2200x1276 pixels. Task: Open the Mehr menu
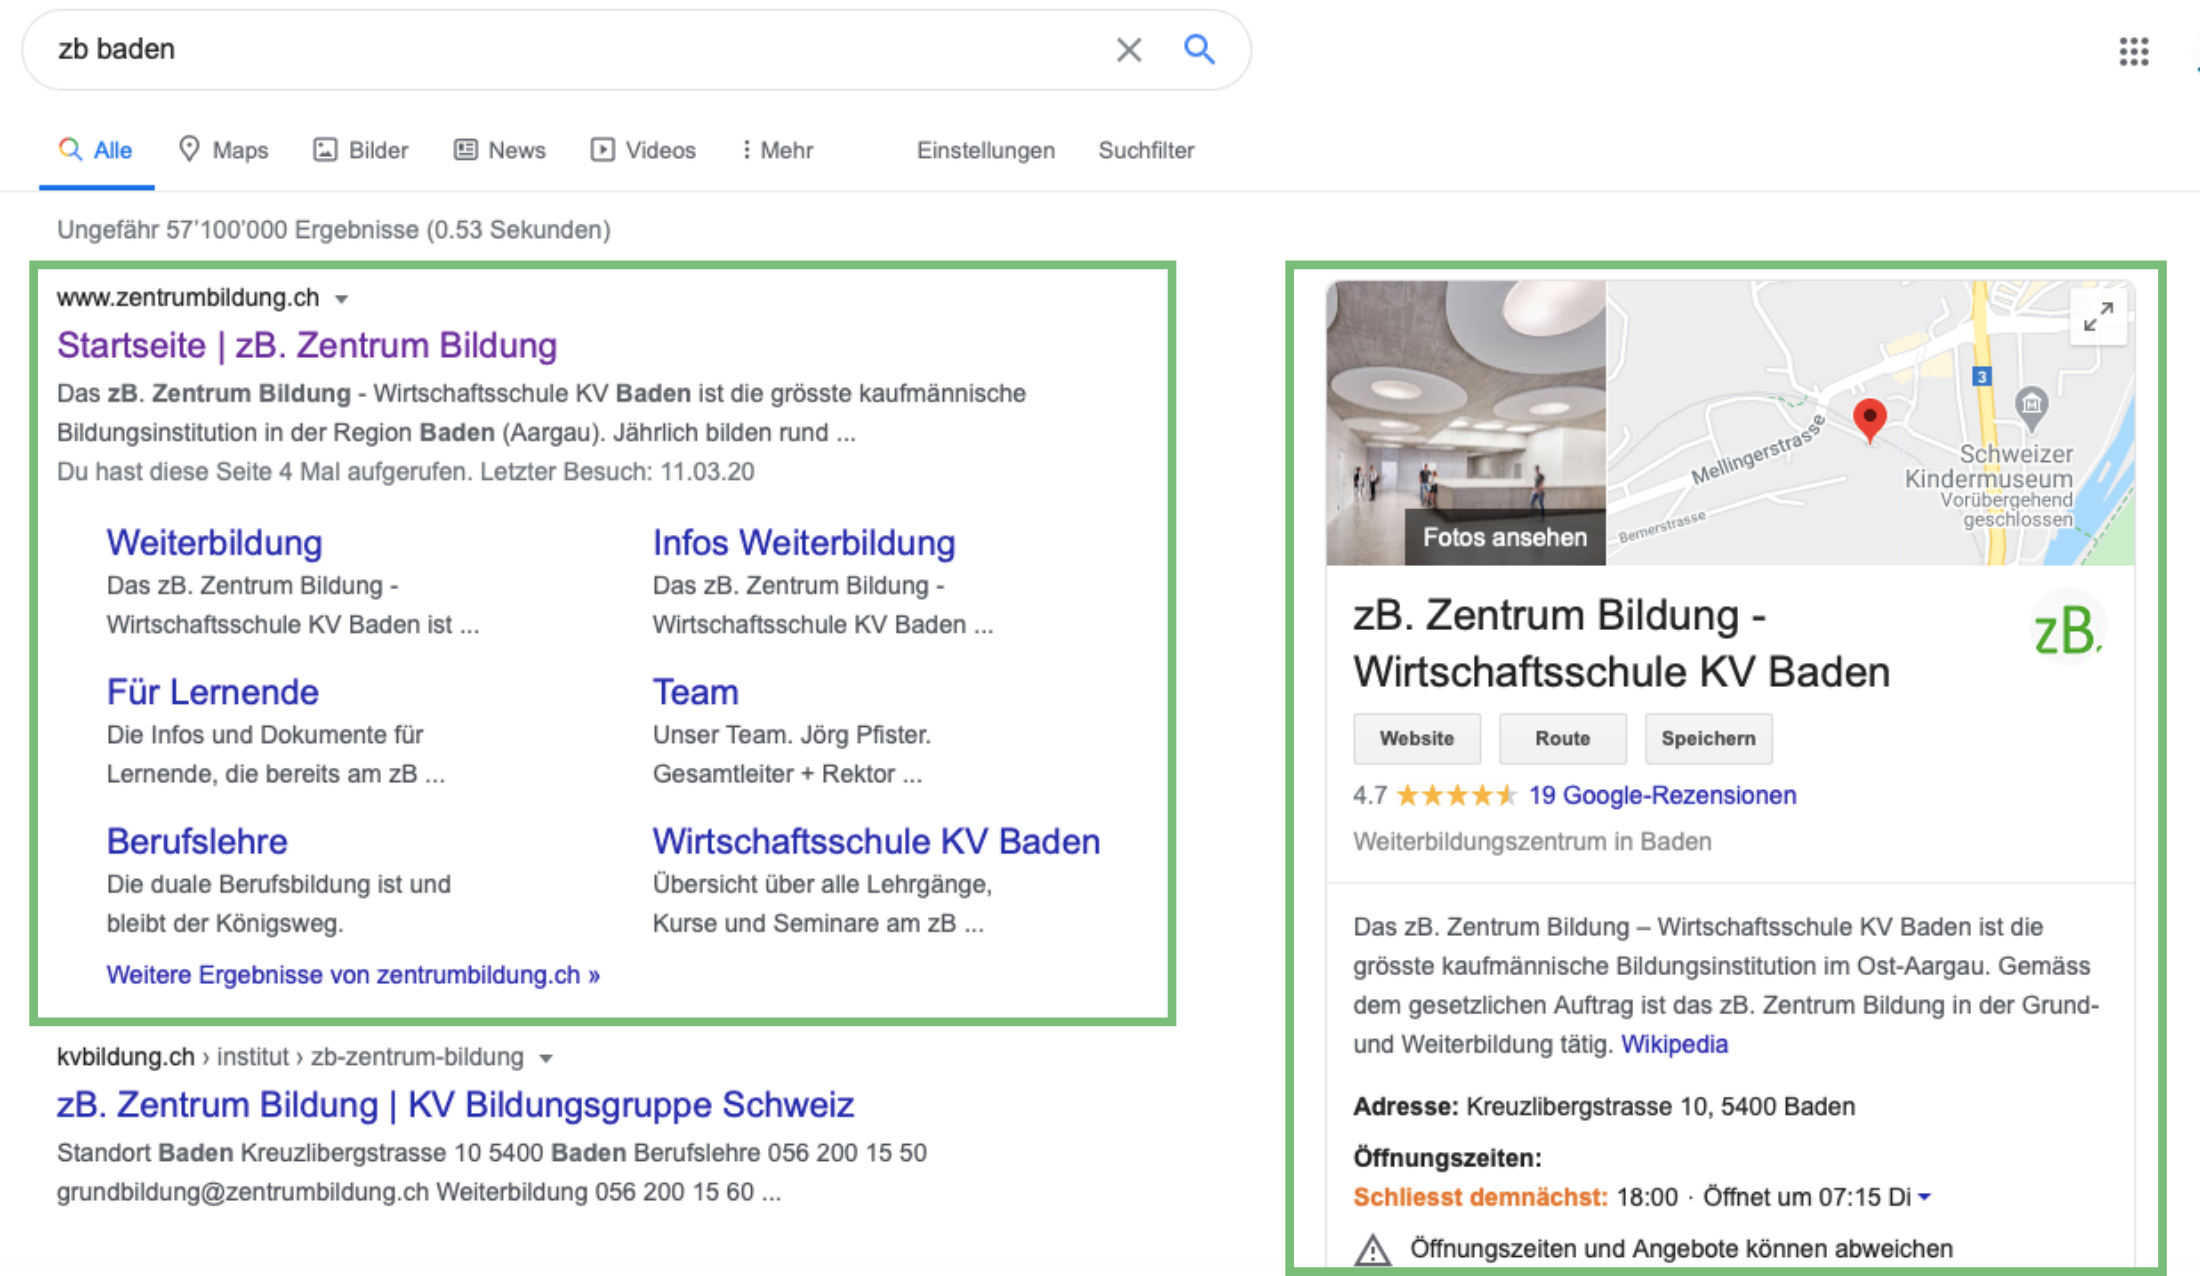[777, 150]
